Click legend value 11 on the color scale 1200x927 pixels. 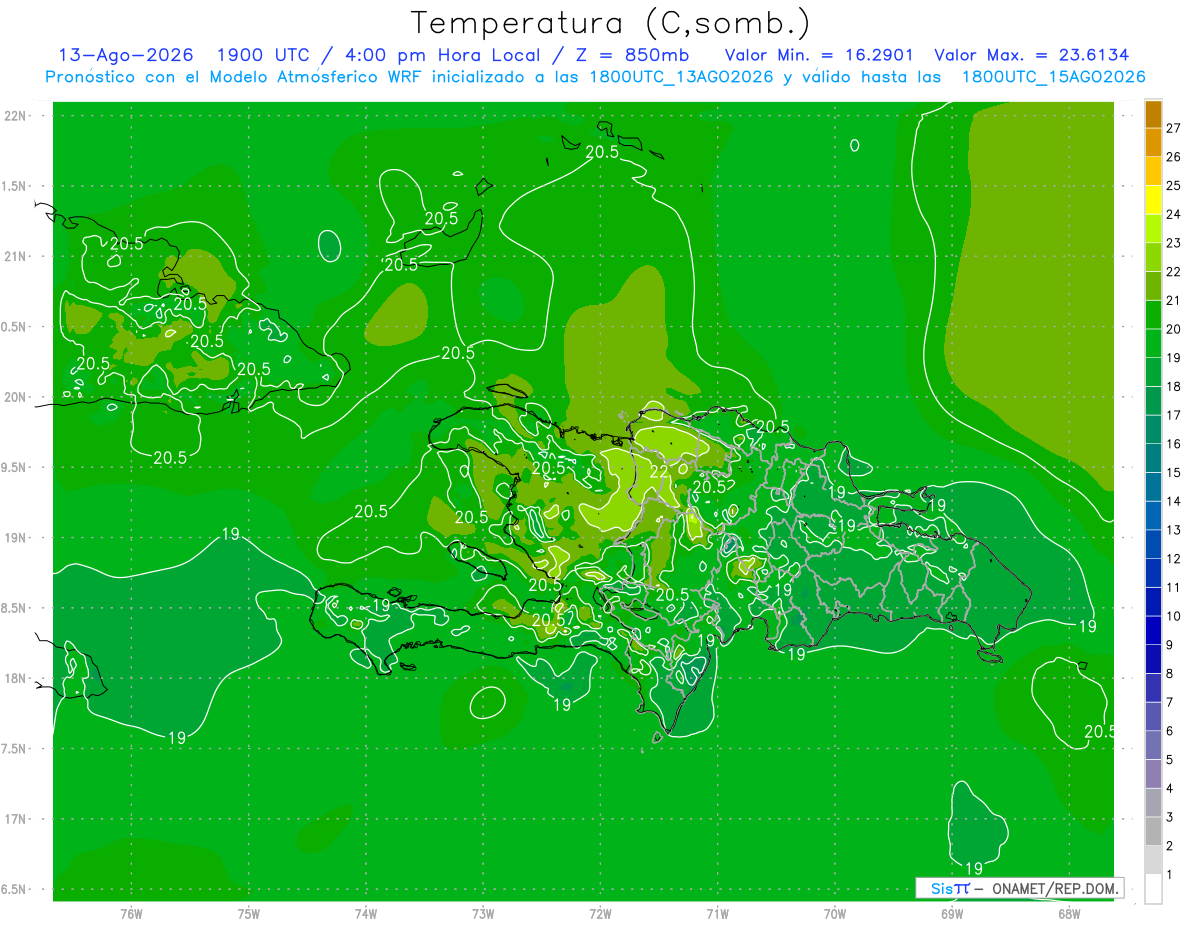pos(1174,587)
